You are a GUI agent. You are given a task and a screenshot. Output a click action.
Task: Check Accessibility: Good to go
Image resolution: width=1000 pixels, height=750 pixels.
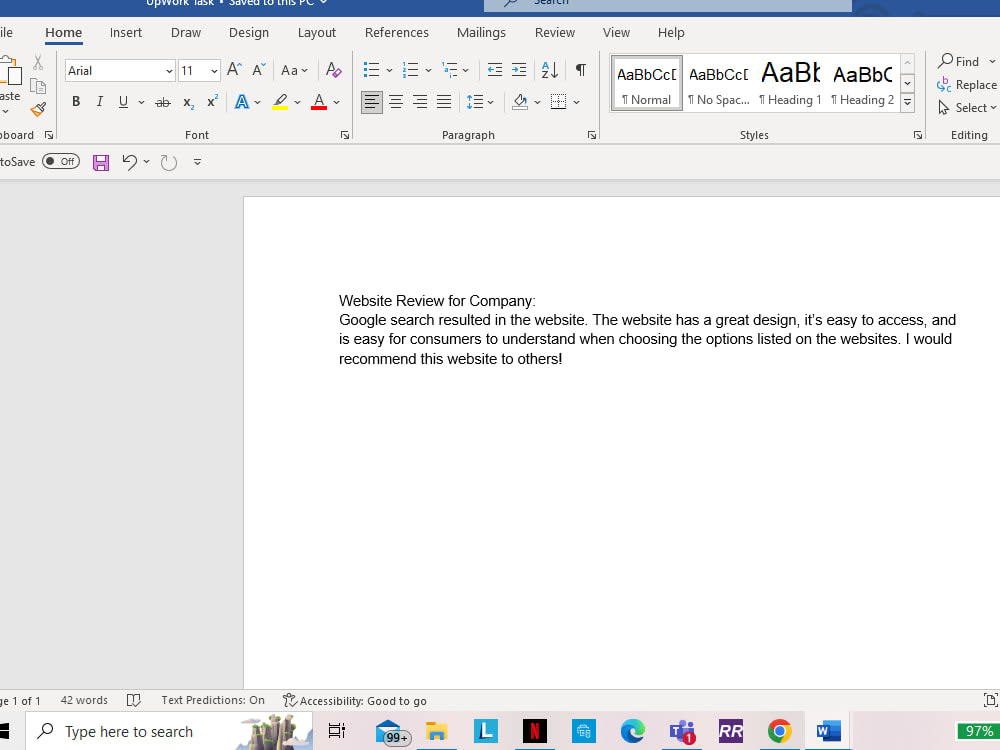click(x=355, y=700)
